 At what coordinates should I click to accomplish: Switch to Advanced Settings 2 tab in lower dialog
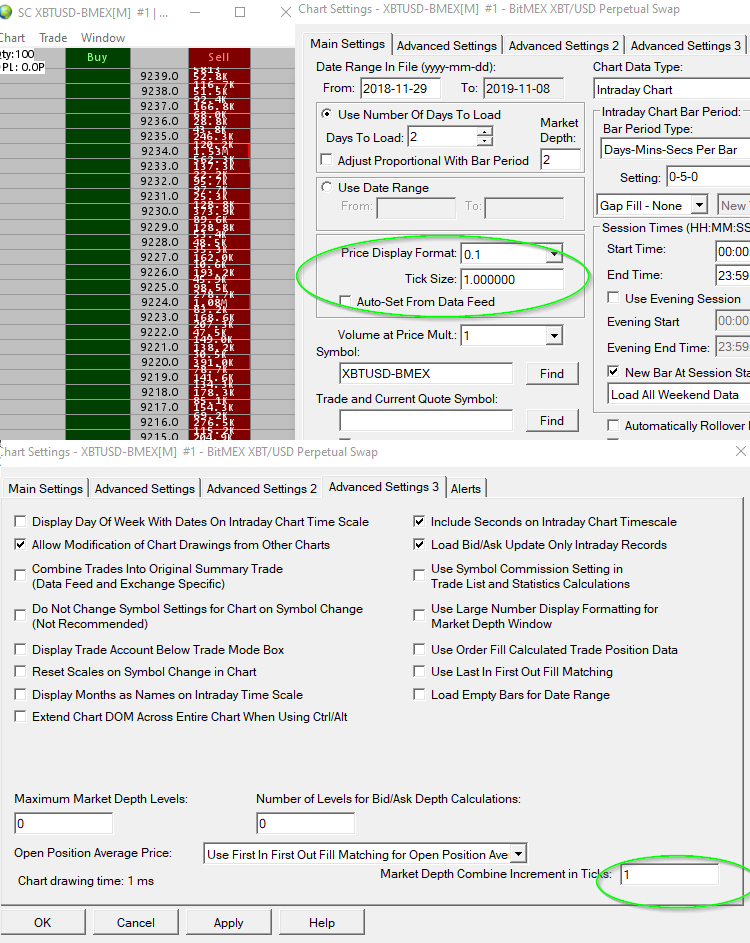262,489
